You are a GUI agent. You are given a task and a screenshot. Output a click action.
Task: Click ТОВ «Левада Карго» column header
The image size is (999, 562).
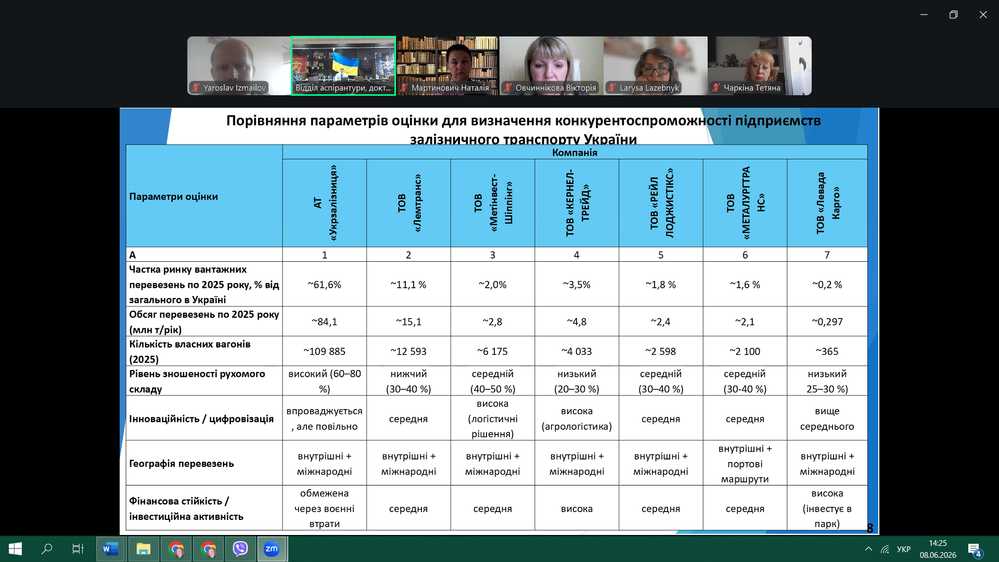coord(827,203)
